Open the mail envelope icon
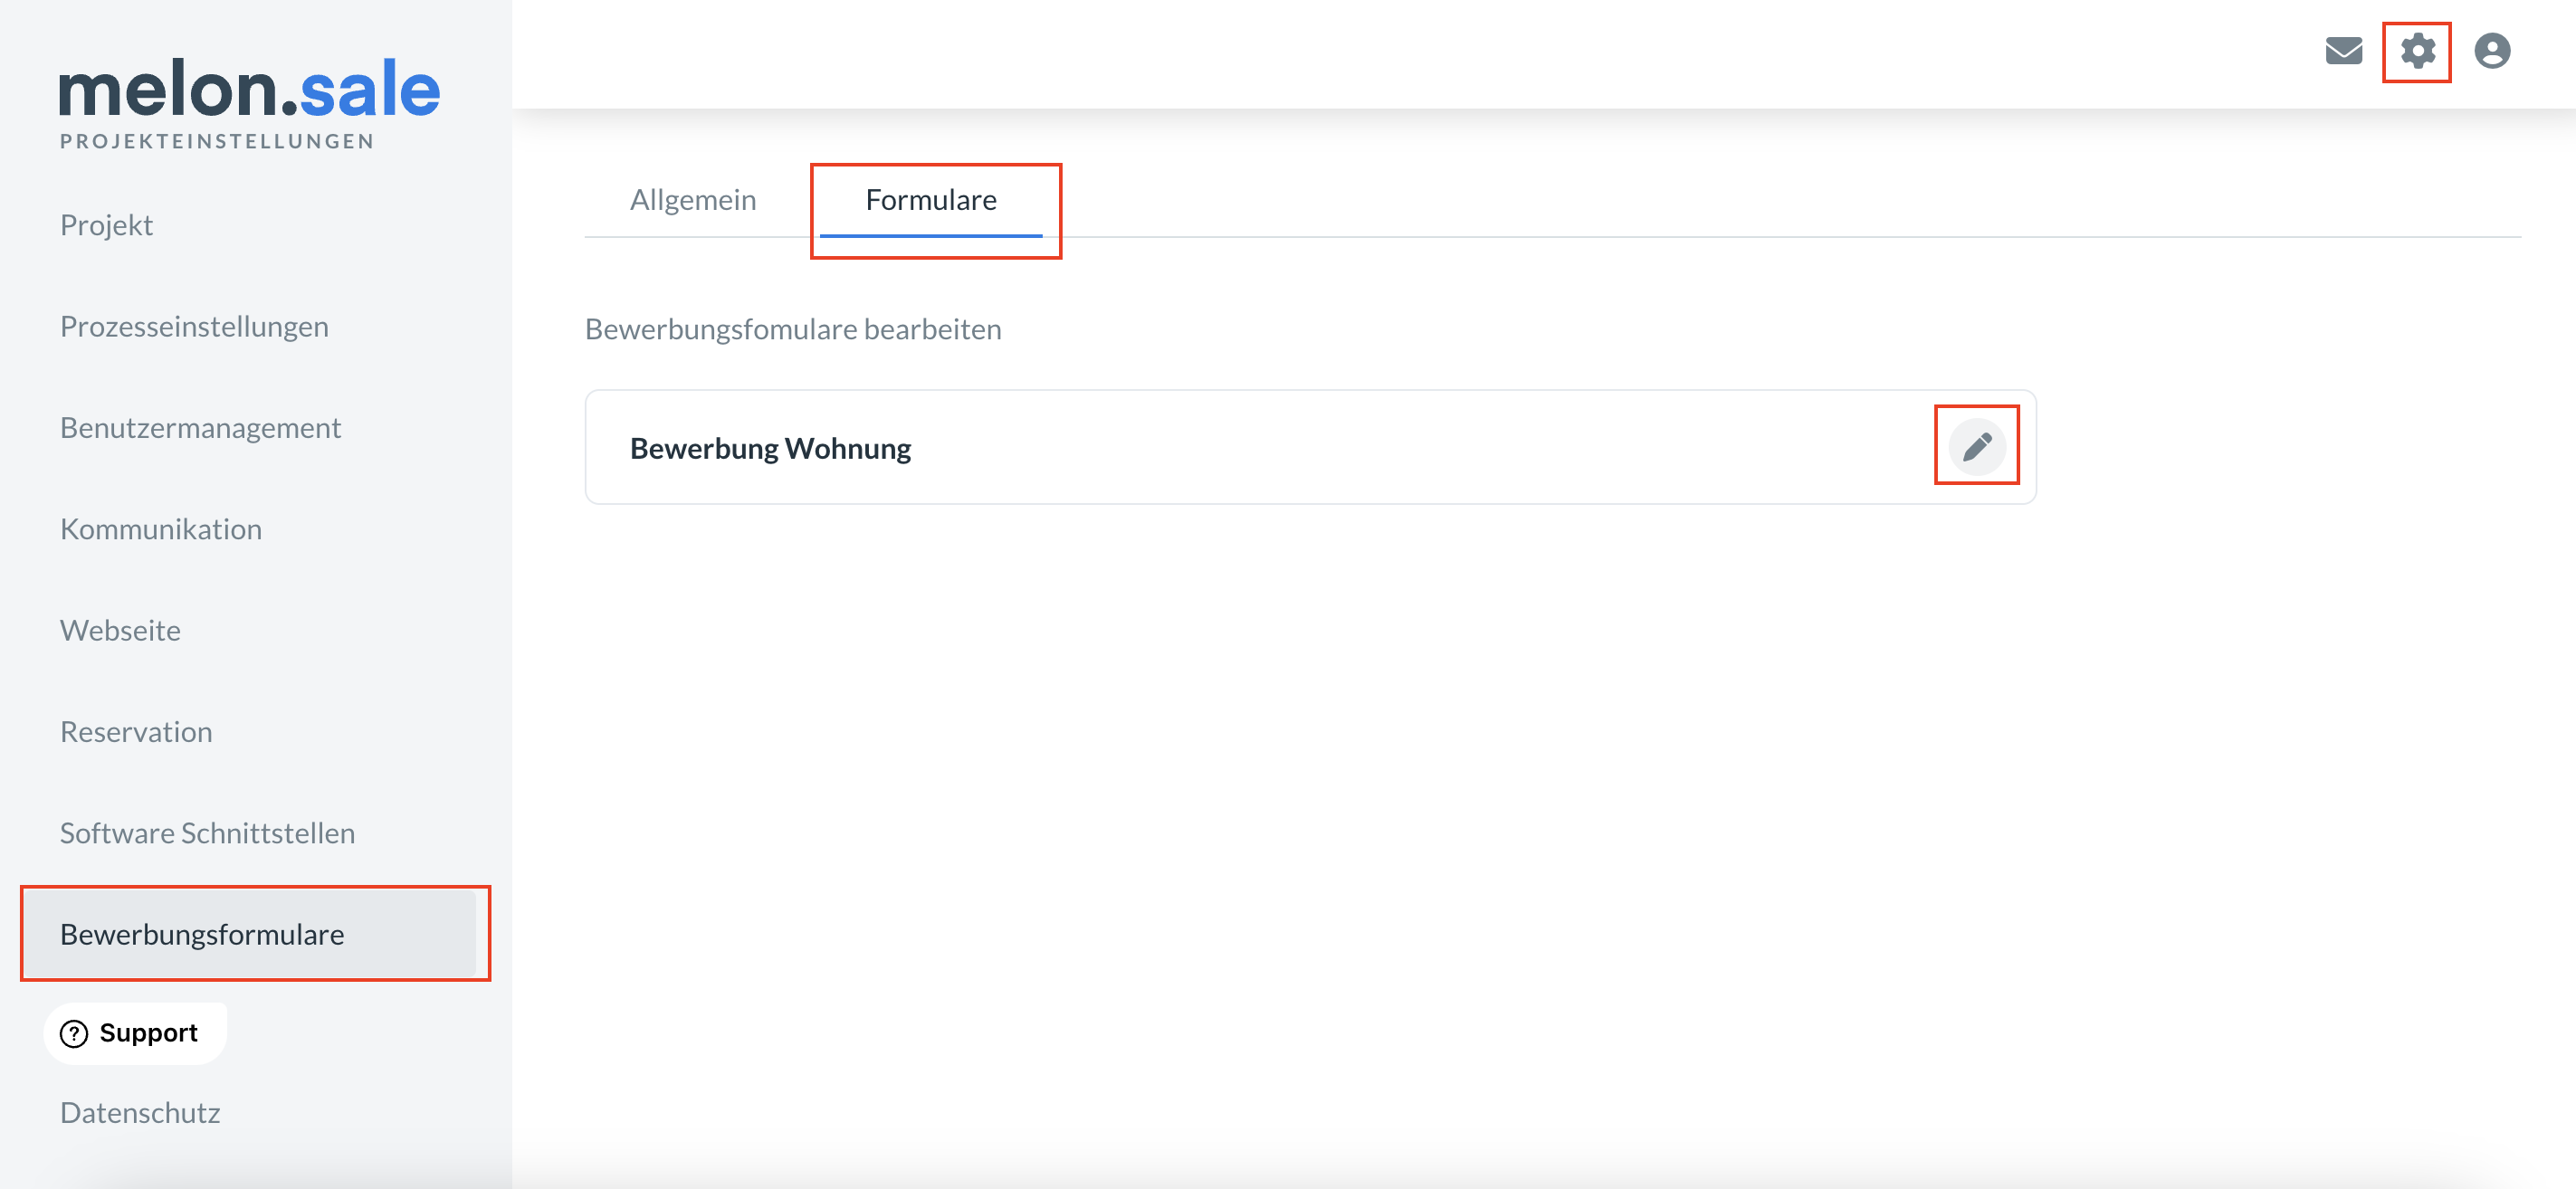The width and height of the screenshot is (2576, 1189). coord(2343,51)
